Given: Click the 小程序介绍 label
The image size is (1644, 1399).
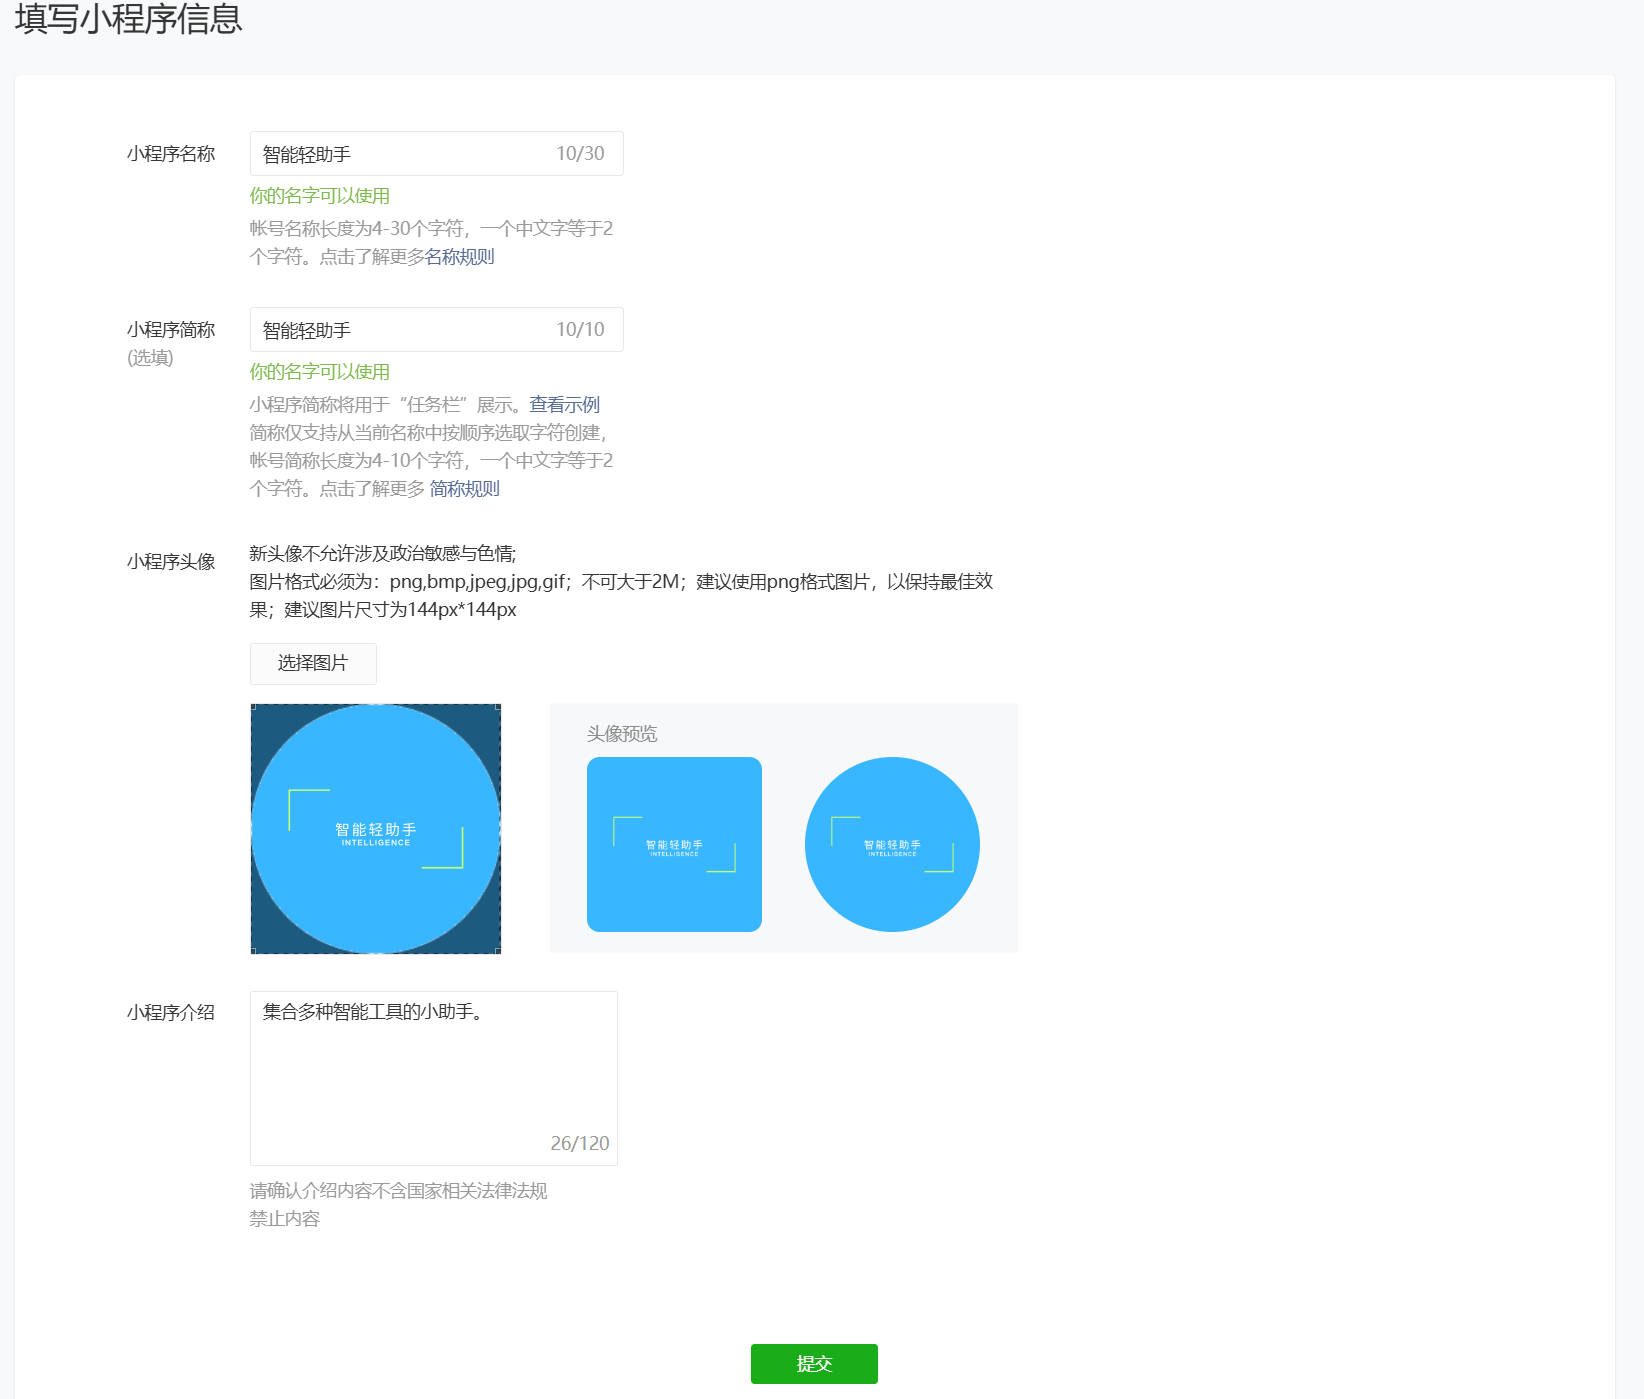Looking at the screenshot, I should pos(171,1013).
